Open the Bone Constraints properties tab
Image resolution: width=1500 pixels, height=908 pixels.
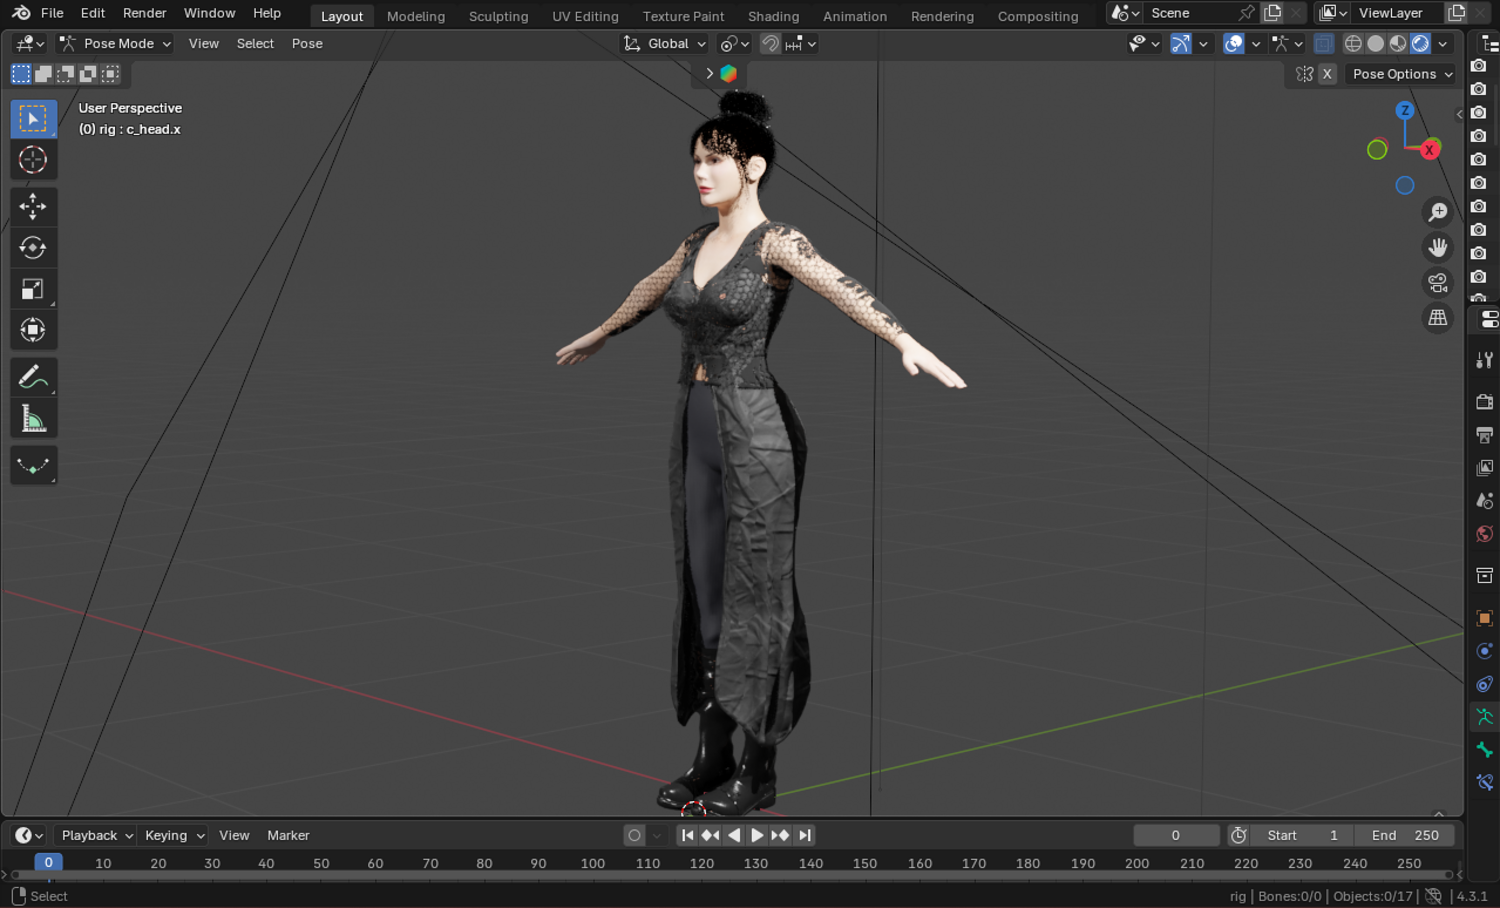pyautogui.click(x=1485, y=783)
